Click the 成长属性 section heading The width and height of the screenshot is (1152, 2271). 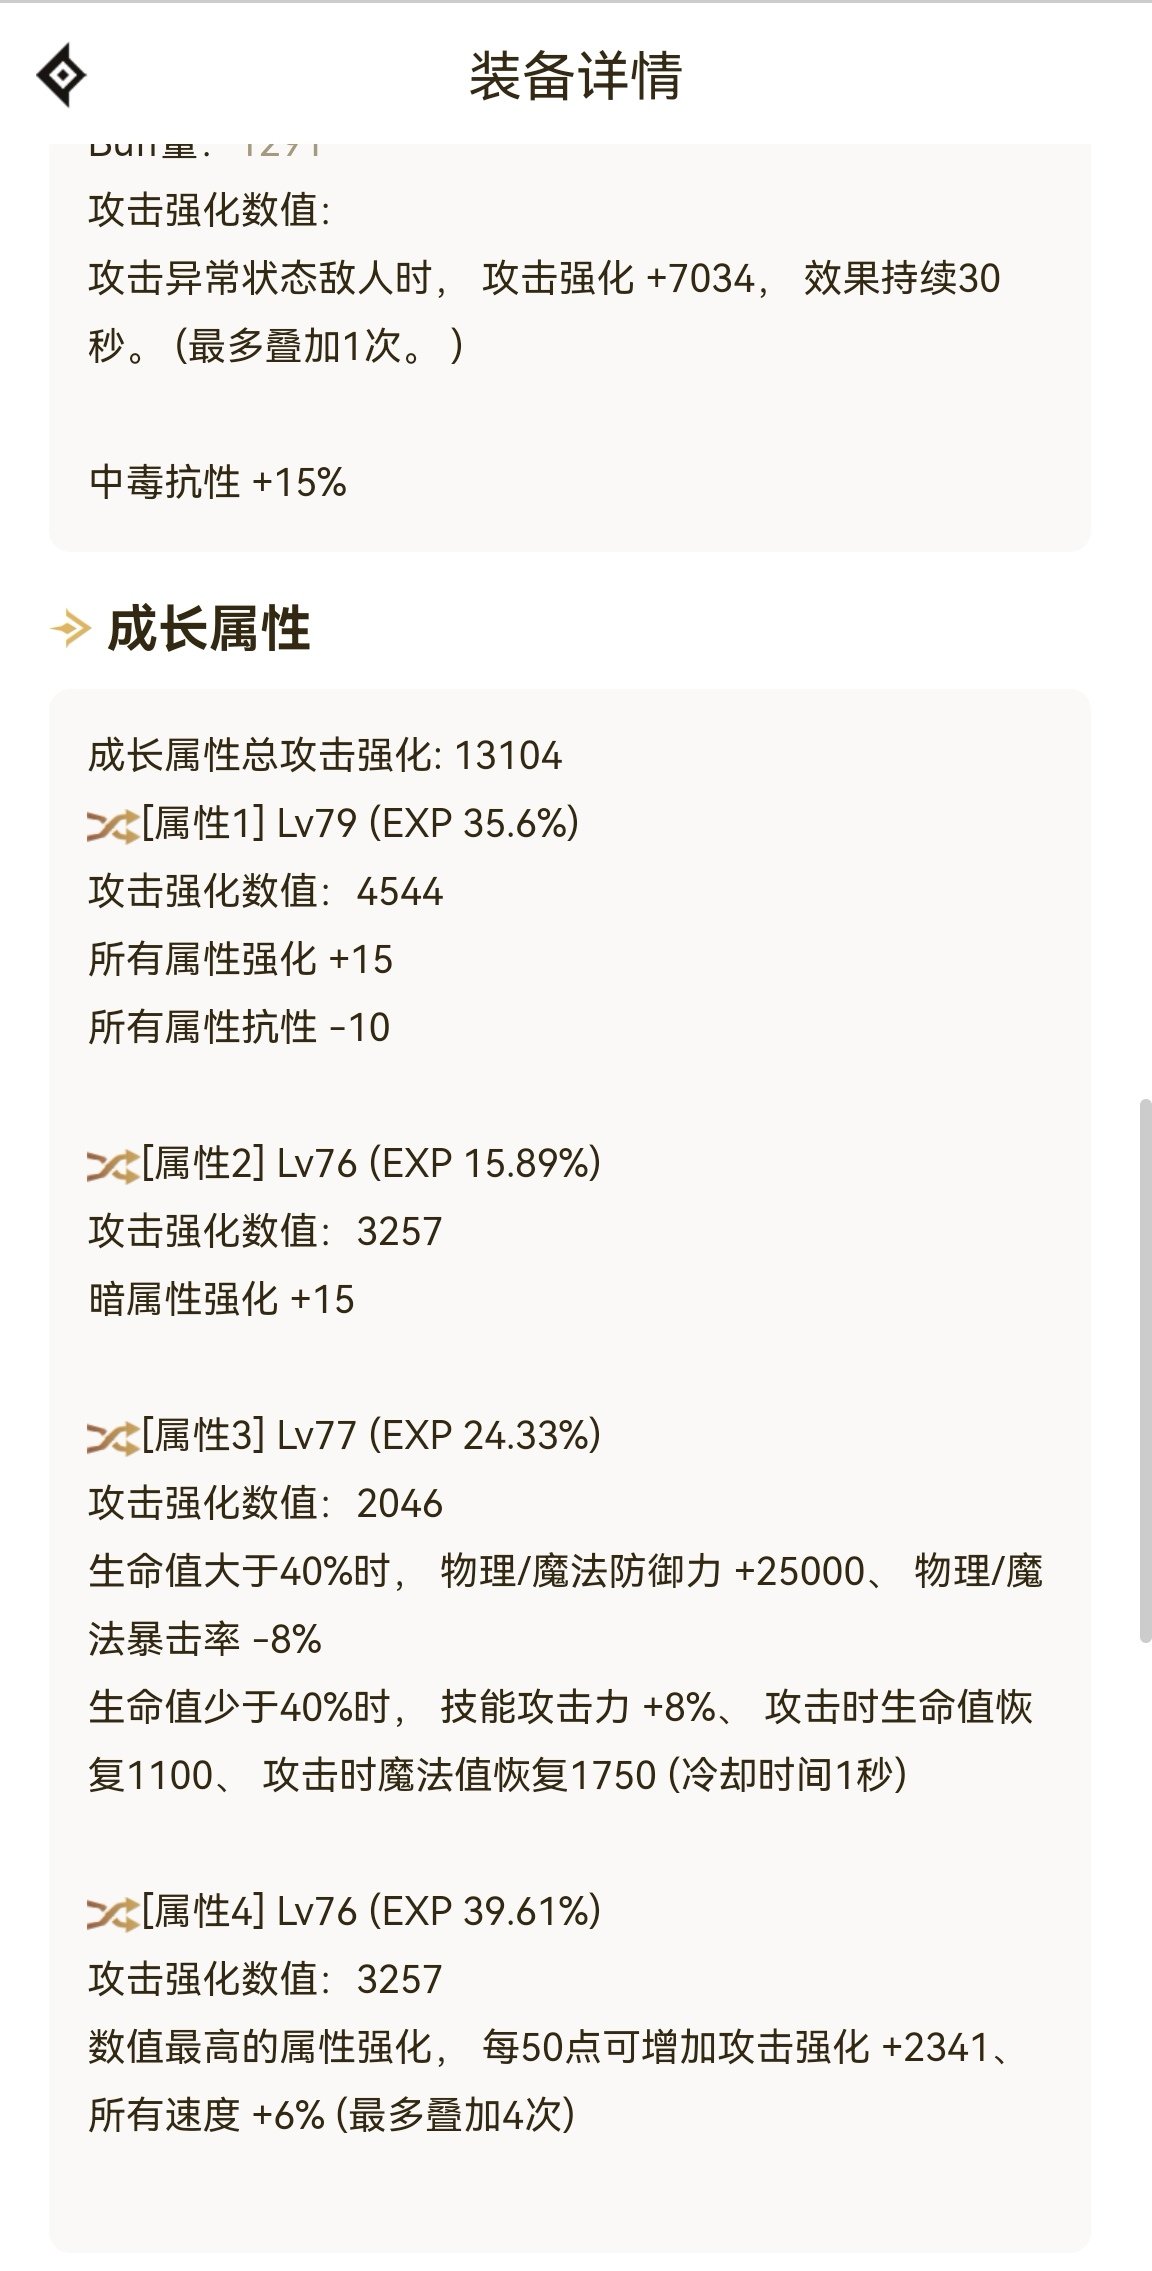click(x=208, y=629)
